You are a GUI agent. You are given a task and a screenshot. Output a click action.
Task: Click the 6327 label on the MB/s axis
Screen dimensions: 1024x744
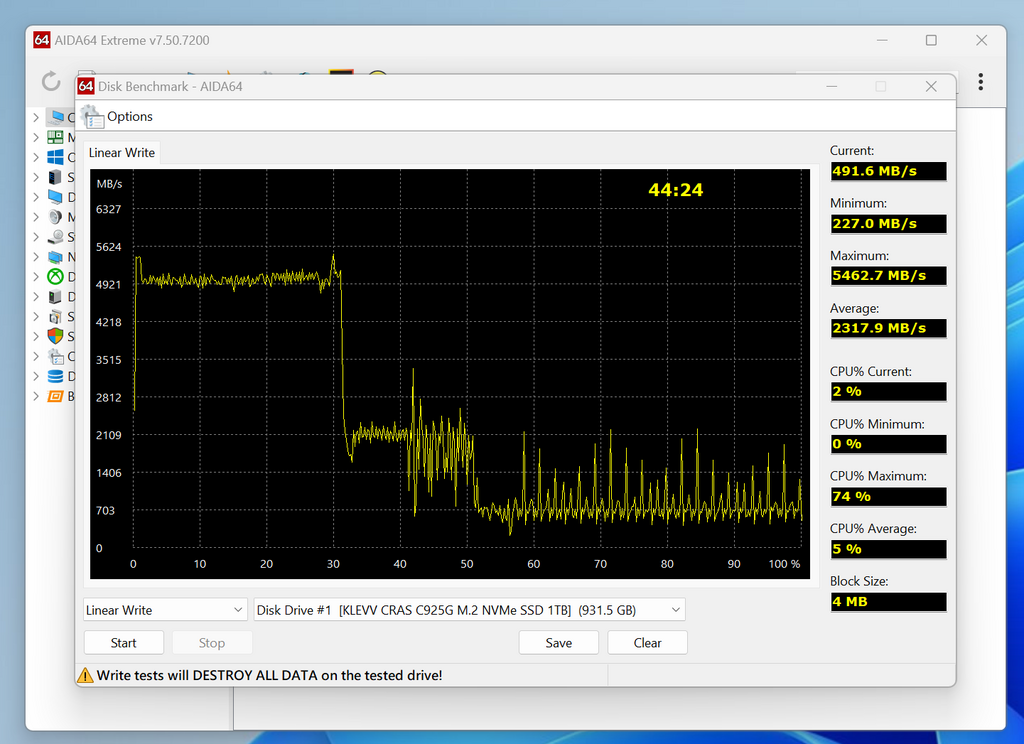(108, 209)
